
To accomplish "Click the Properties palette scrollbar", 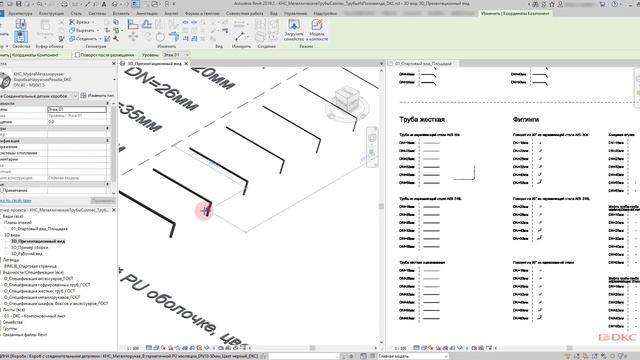I will tap(113, 145).
